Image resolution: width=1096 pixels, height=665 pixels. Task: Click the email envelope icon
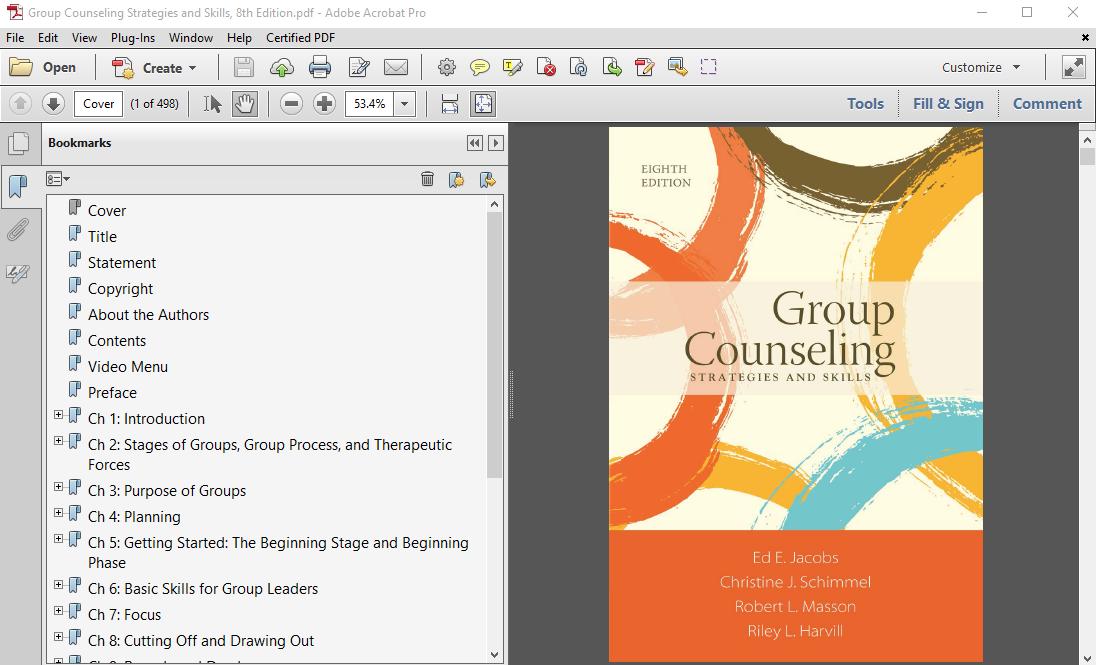[x=396, y=68]
